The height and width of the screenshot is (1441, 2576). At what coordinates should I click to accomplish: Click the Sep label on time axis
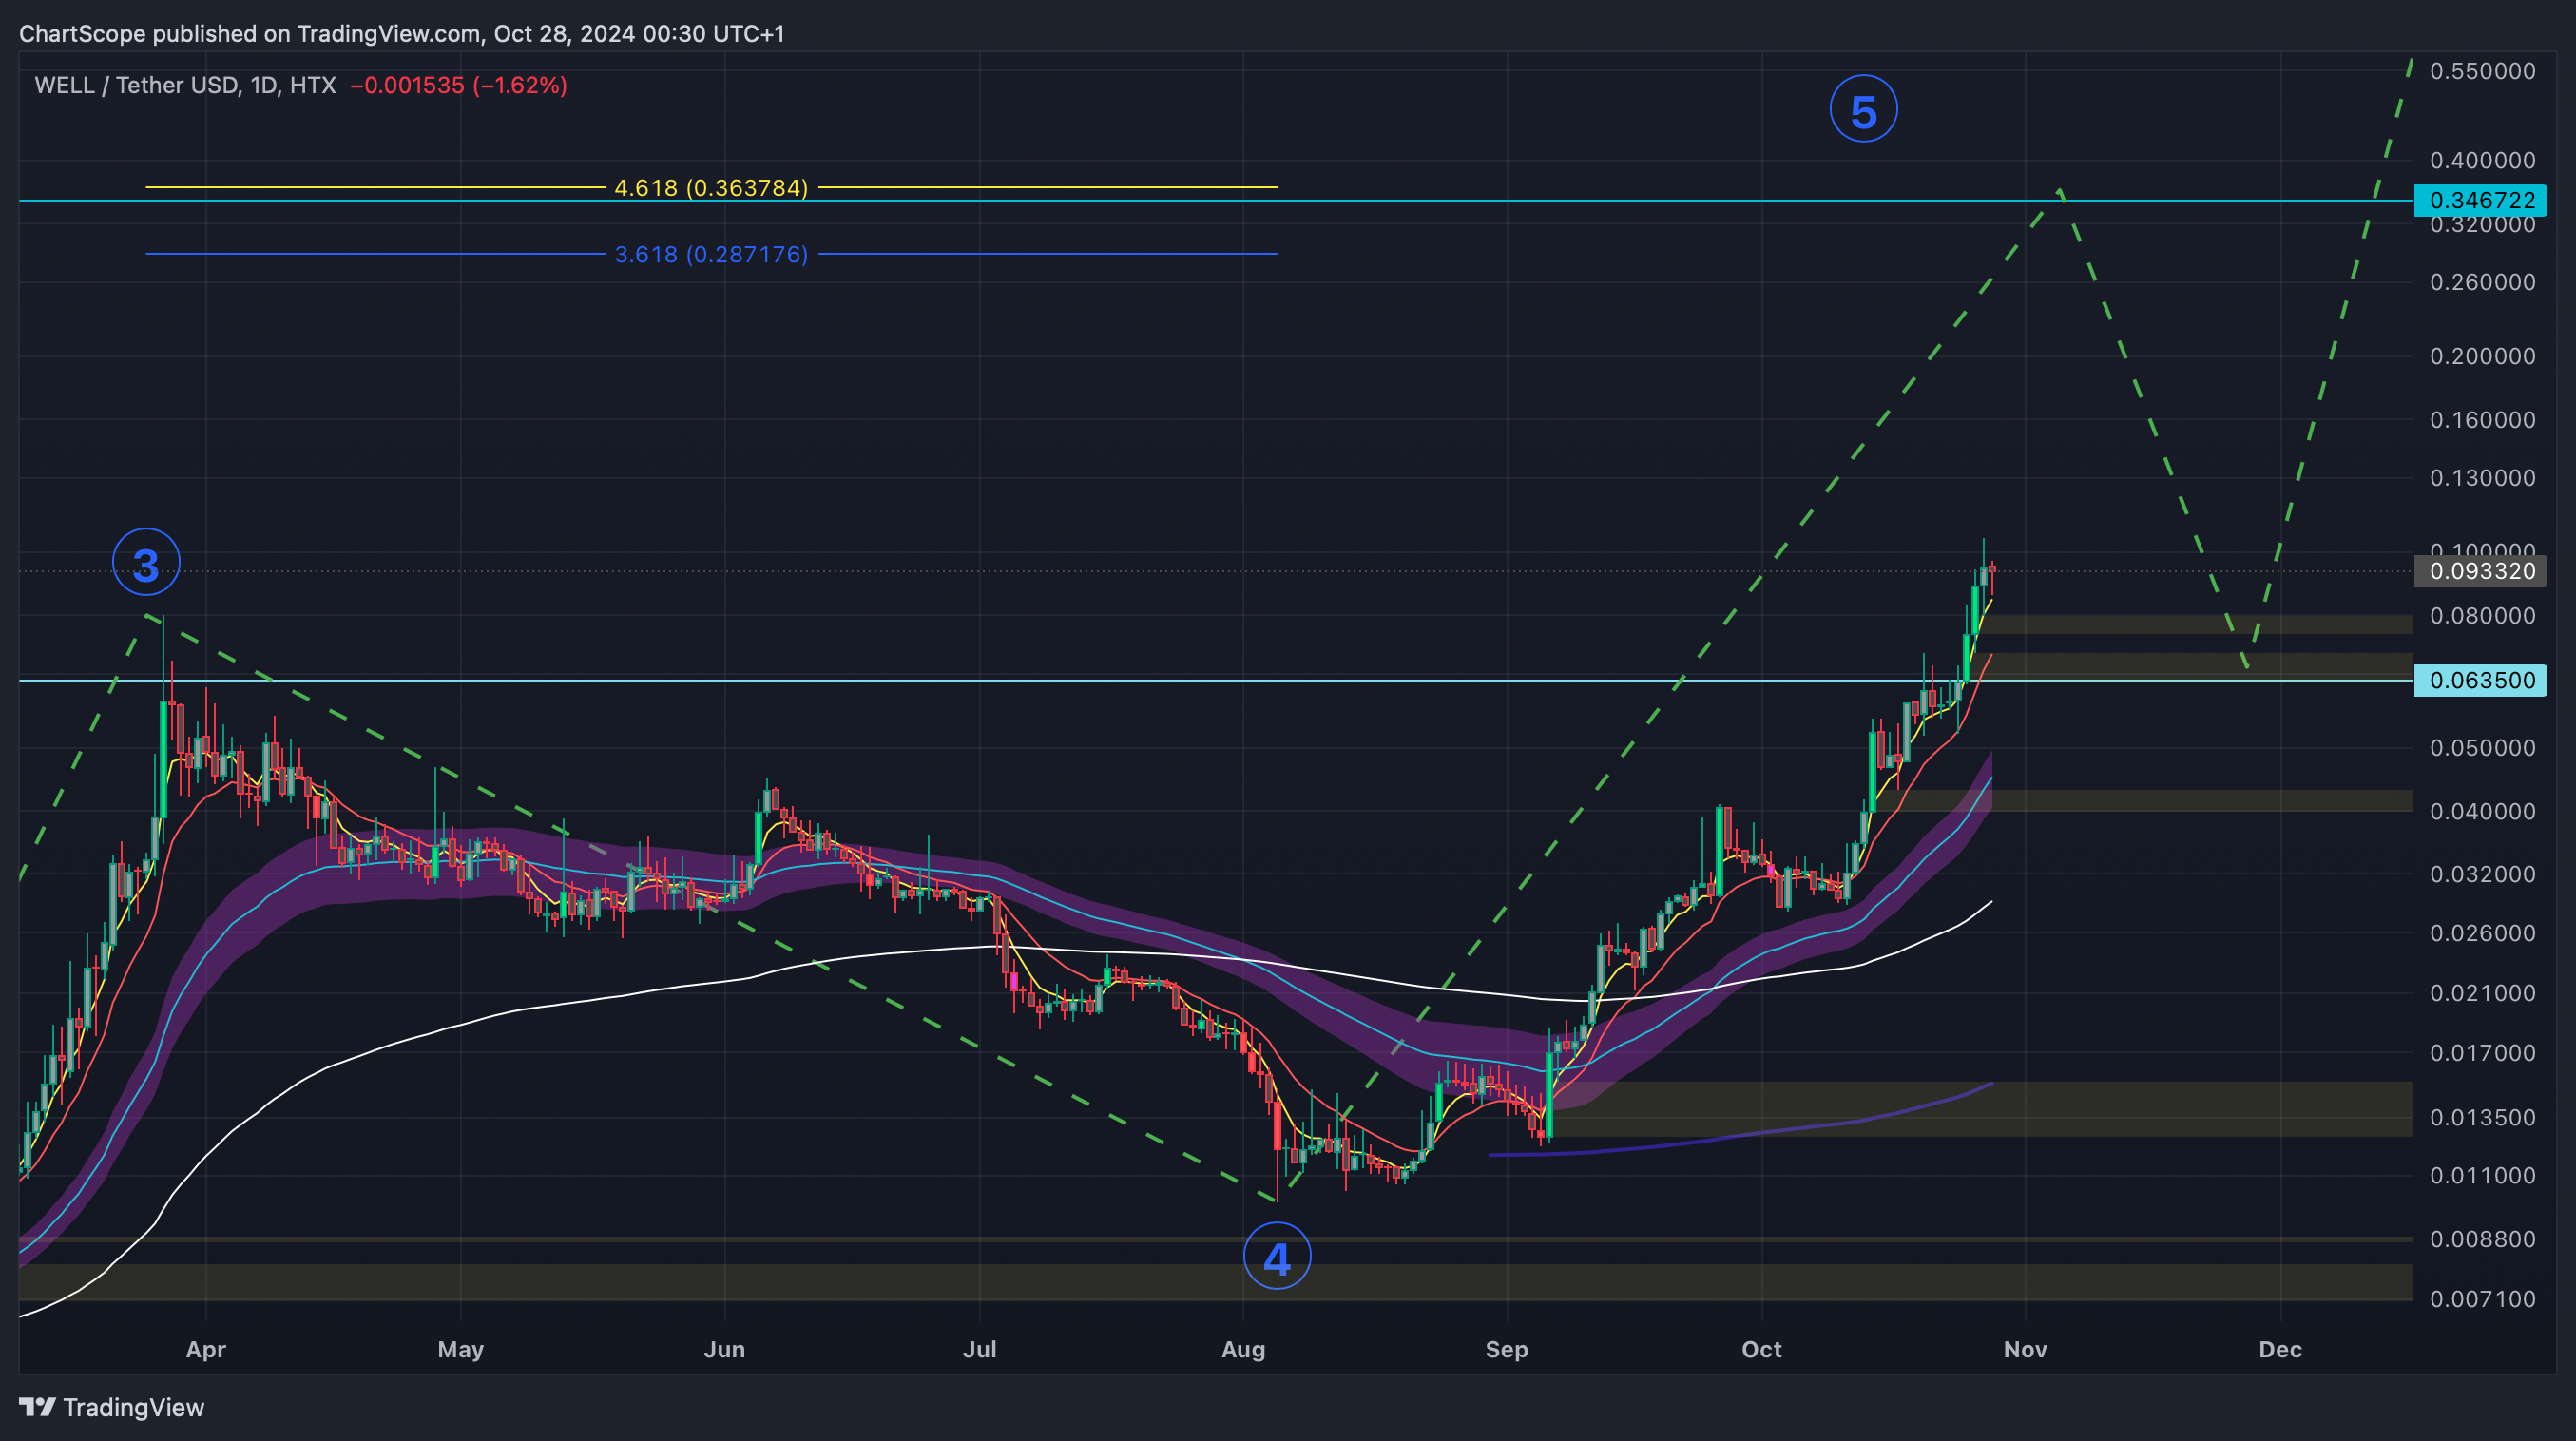point(1507,1349)
